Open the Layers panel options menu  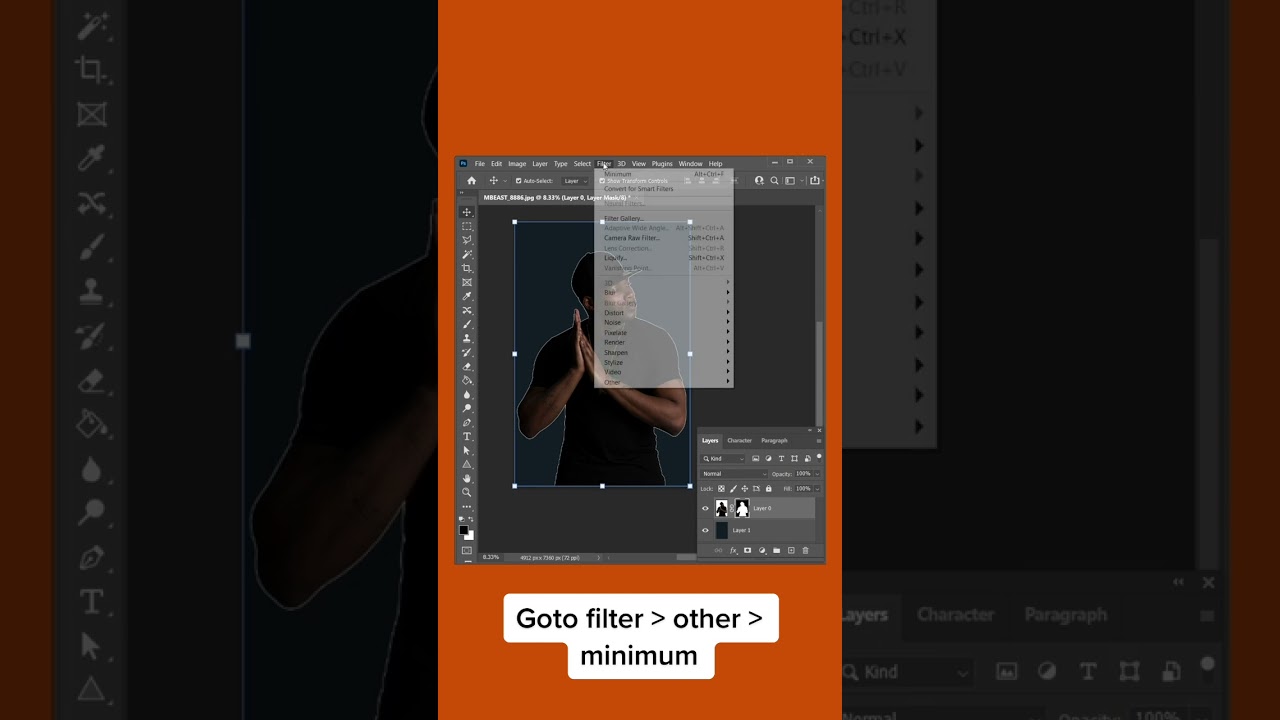coord(819,441)
